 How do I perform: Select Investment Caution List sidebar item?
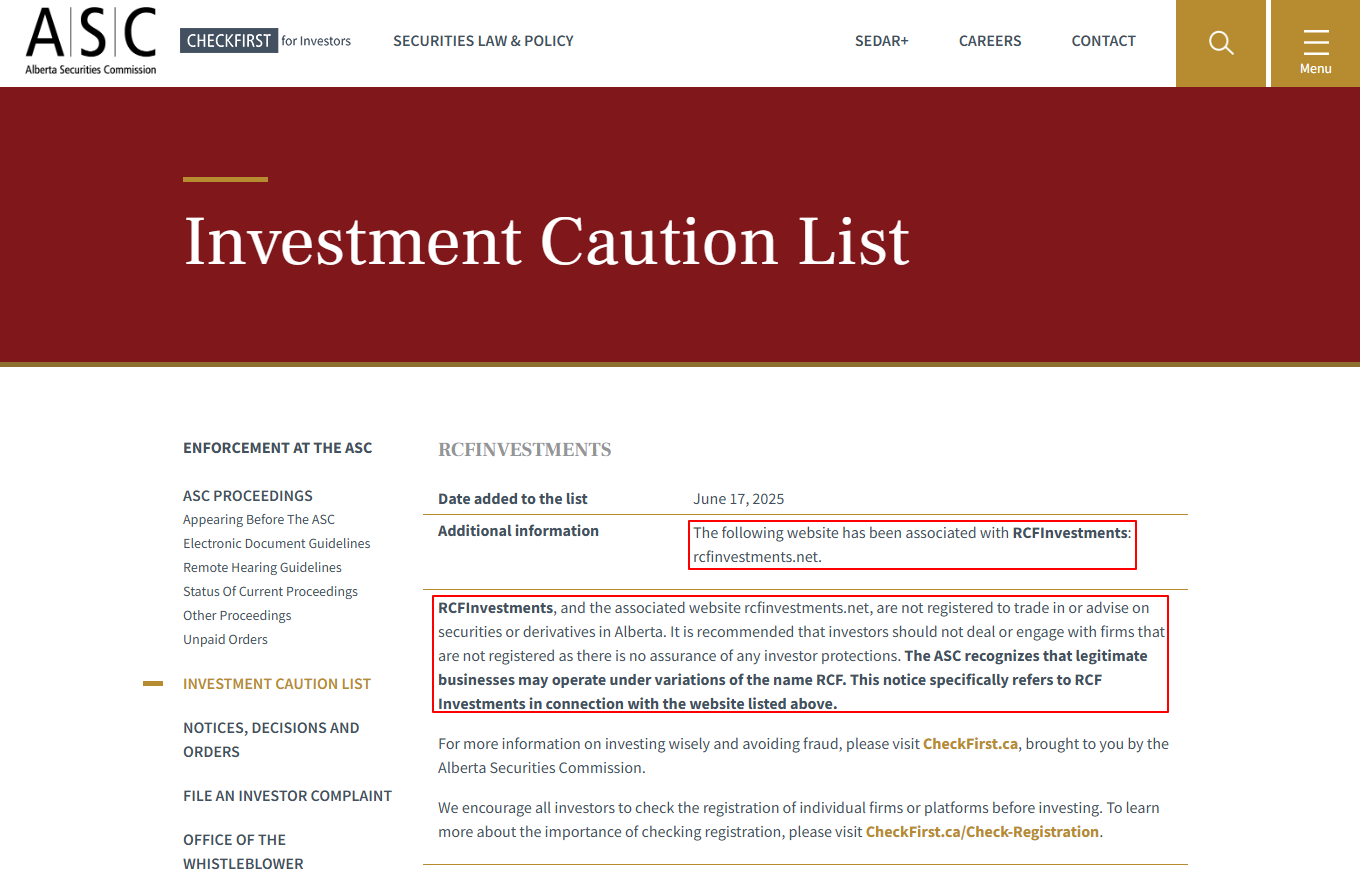[x=277, y=684]
